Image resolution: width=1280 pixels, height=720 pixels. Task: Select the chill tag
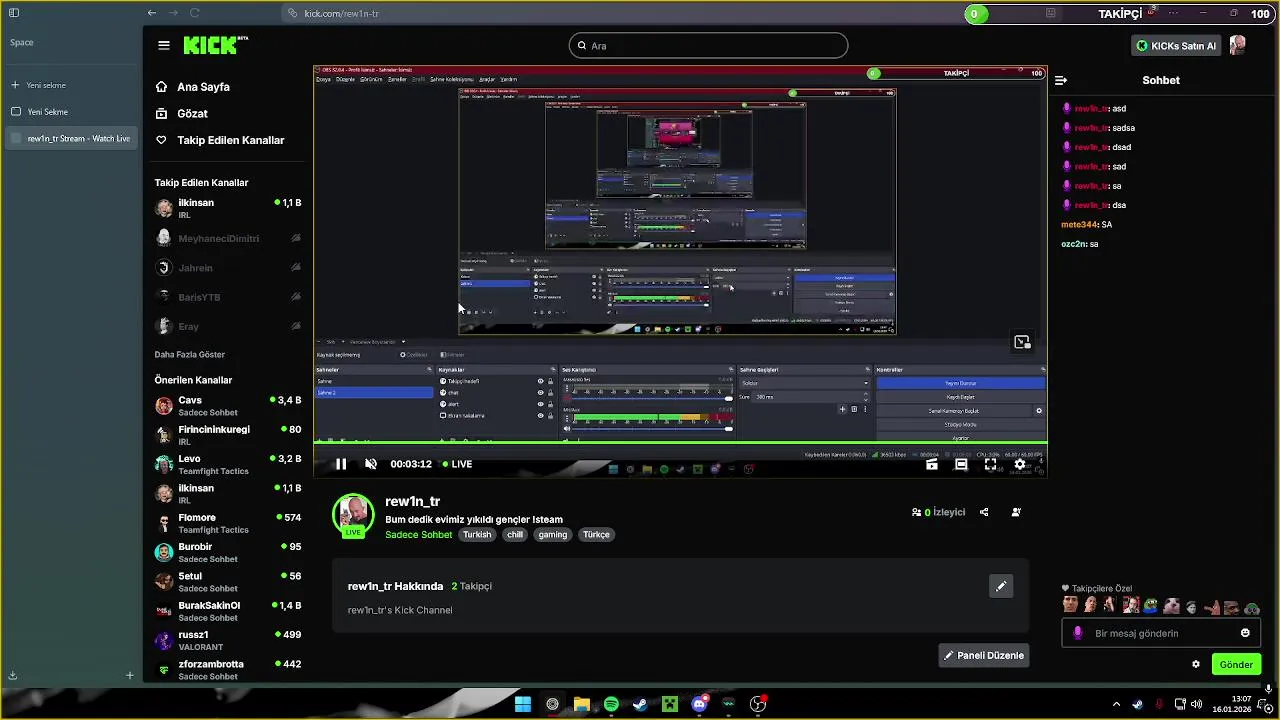tap(515, 535)
